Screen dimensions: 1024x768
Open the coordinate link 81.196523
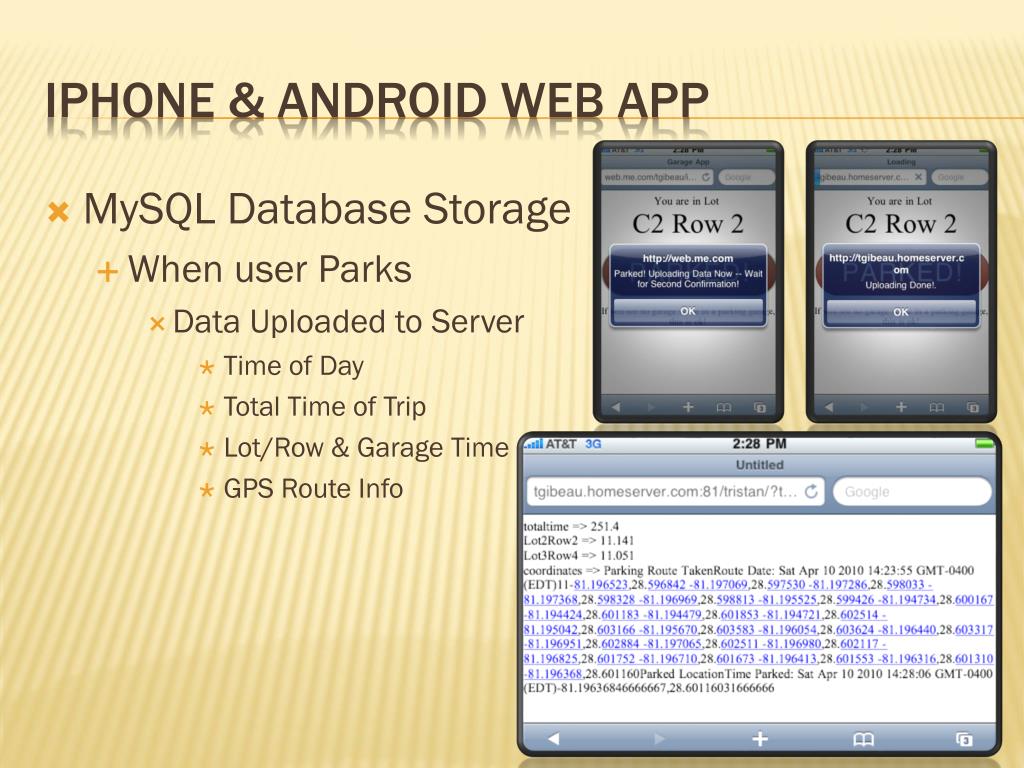pyautogui.click(x=601, y=584)
